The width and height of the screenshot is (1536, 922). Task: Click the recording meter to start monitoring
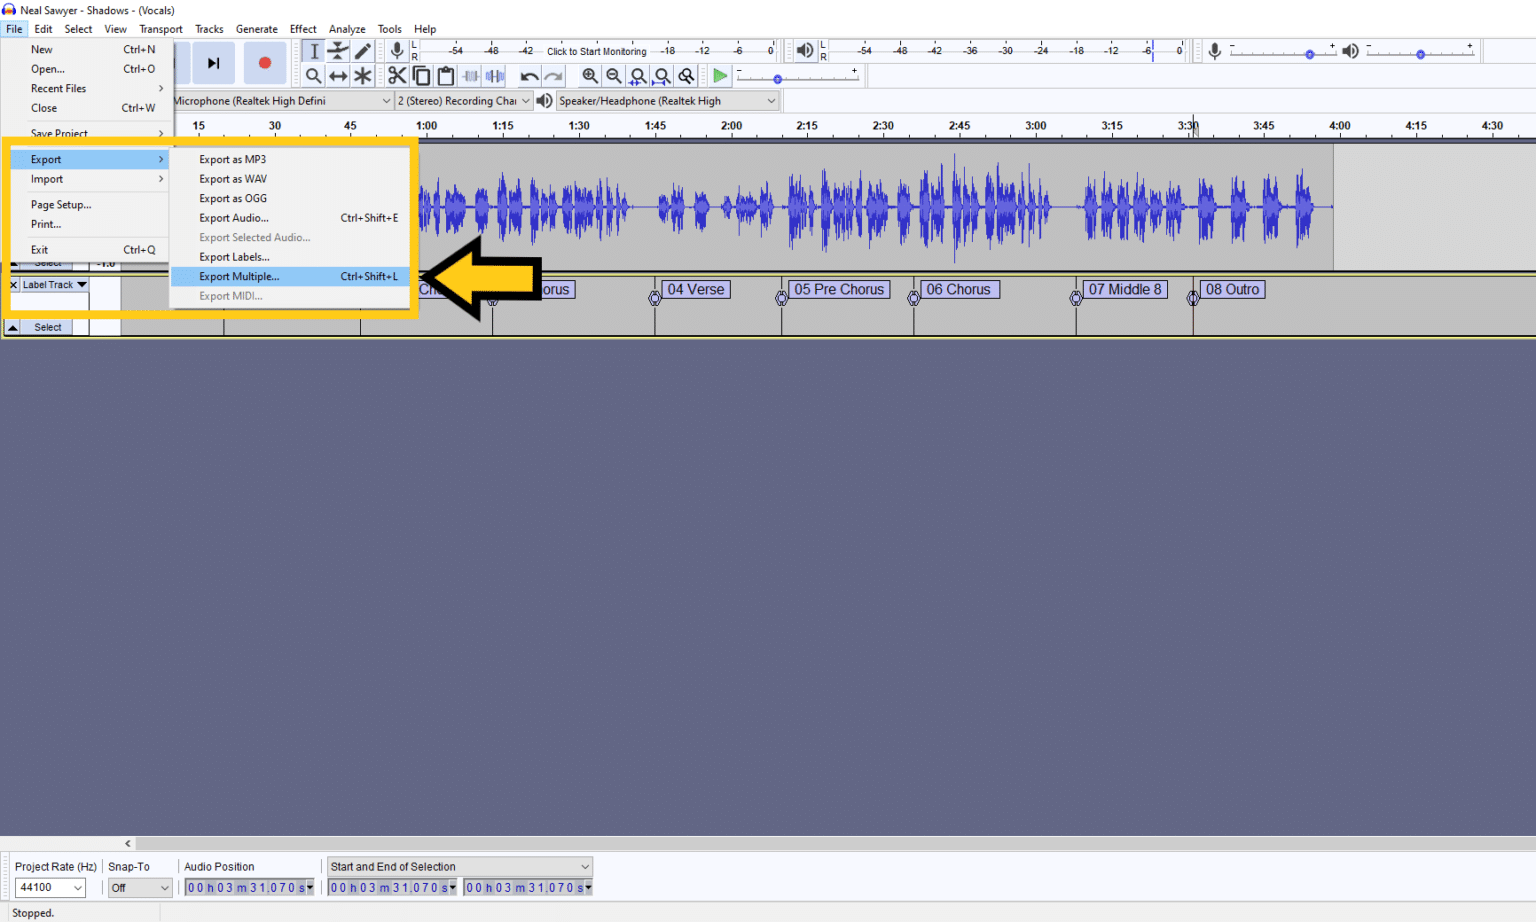click(x=595, y=50)
